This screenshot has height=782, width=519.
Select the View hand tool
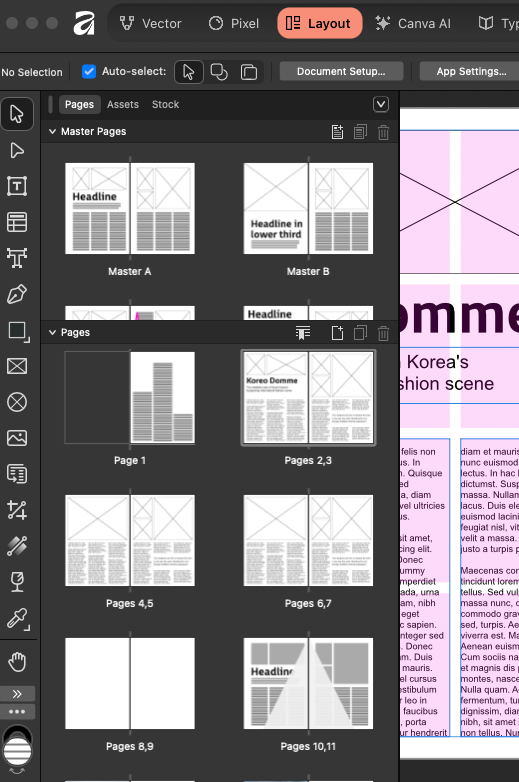point(17,662)
